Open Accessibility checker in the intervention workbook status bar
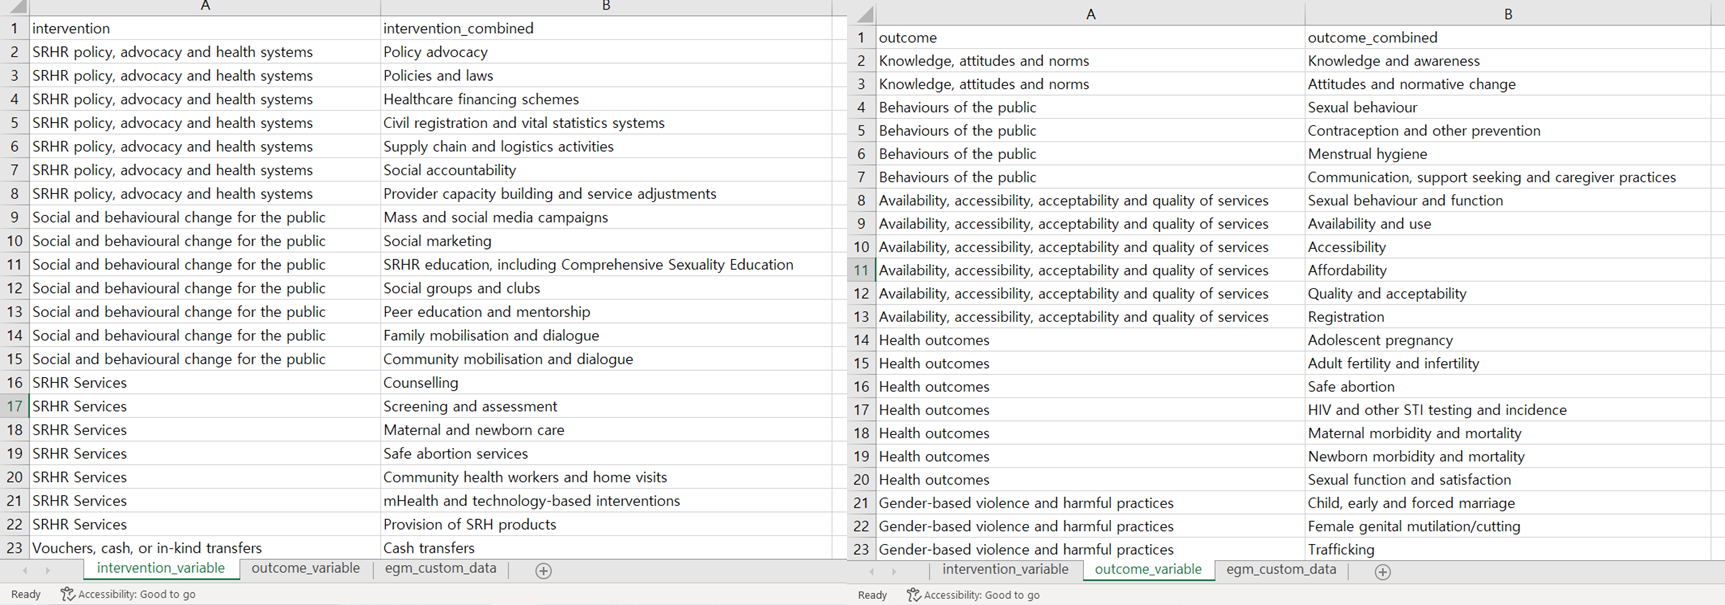The width and height of the screenshot is (1725, 605). pos(128,594)
